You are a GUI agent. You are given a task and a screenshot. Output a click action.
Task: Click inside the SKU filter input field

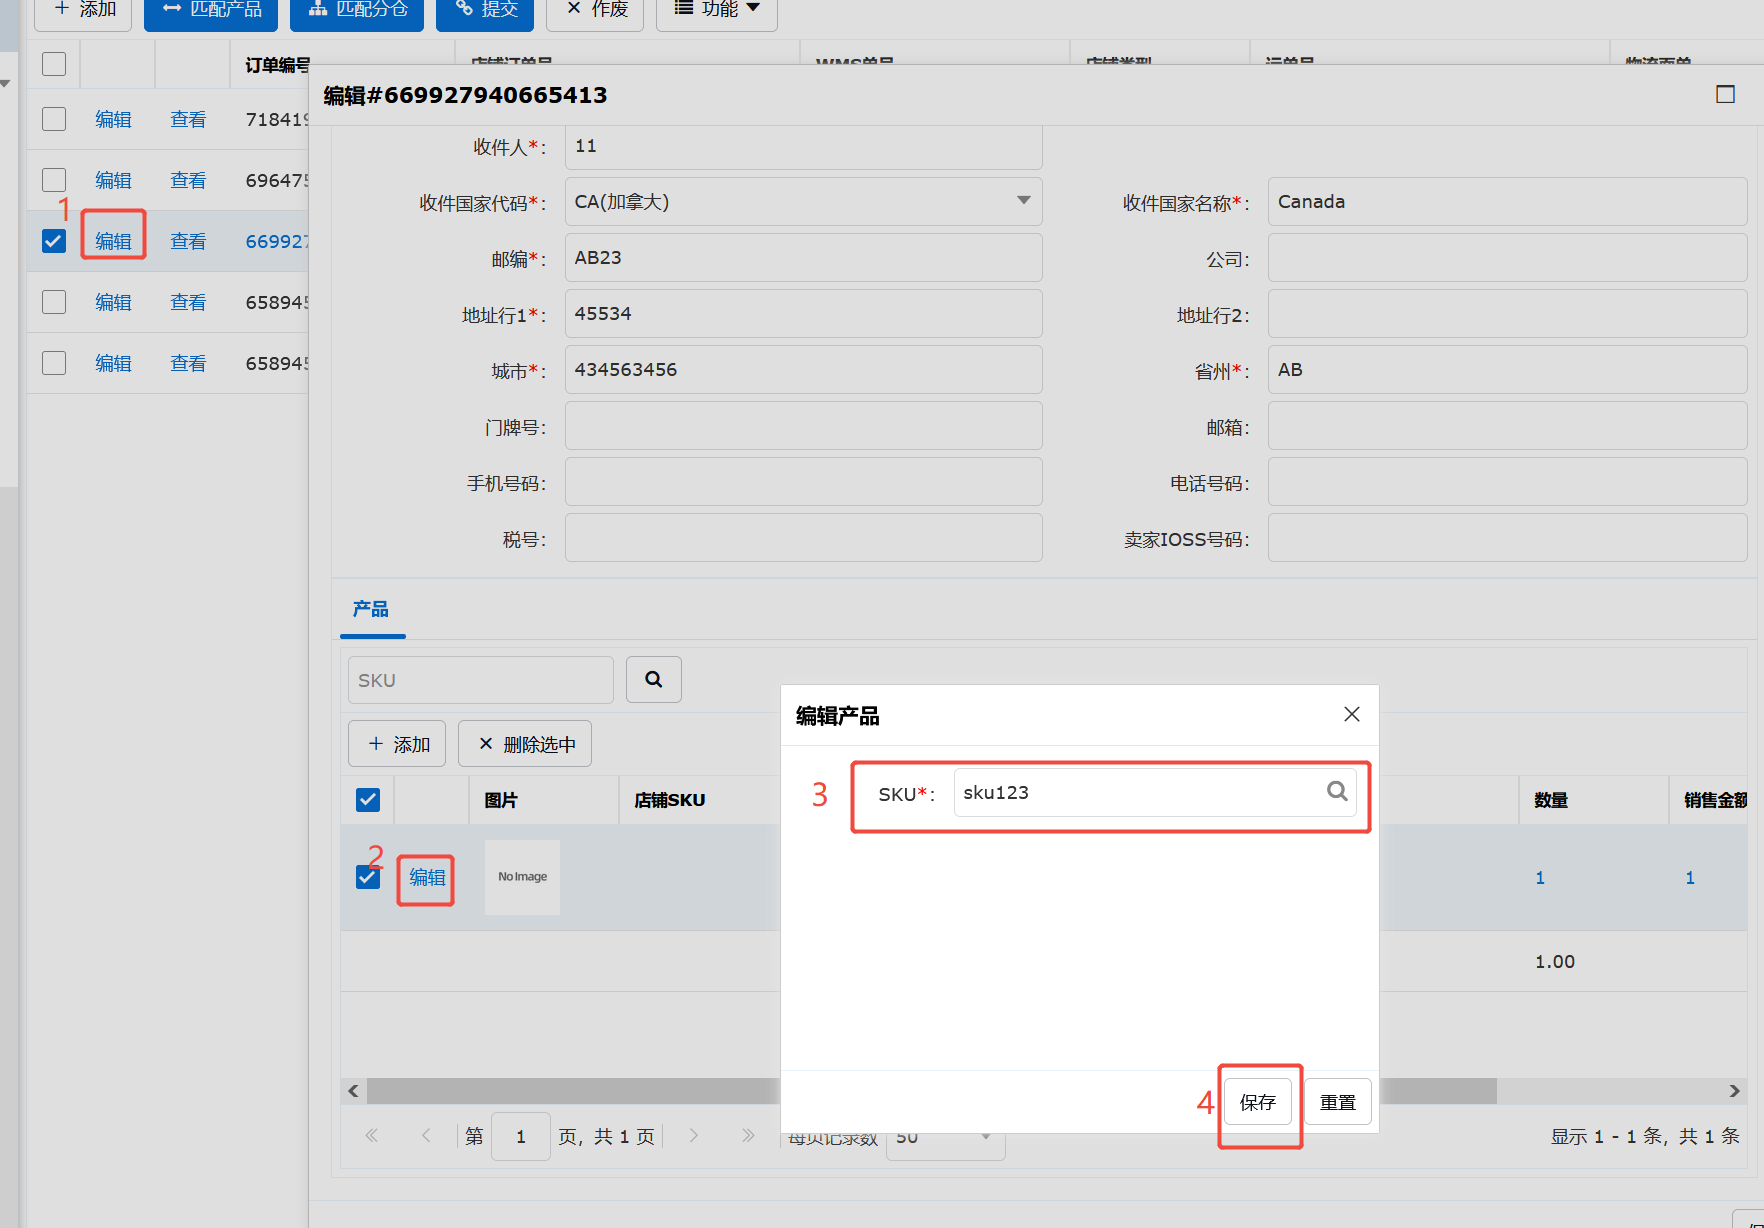point(480,679)
